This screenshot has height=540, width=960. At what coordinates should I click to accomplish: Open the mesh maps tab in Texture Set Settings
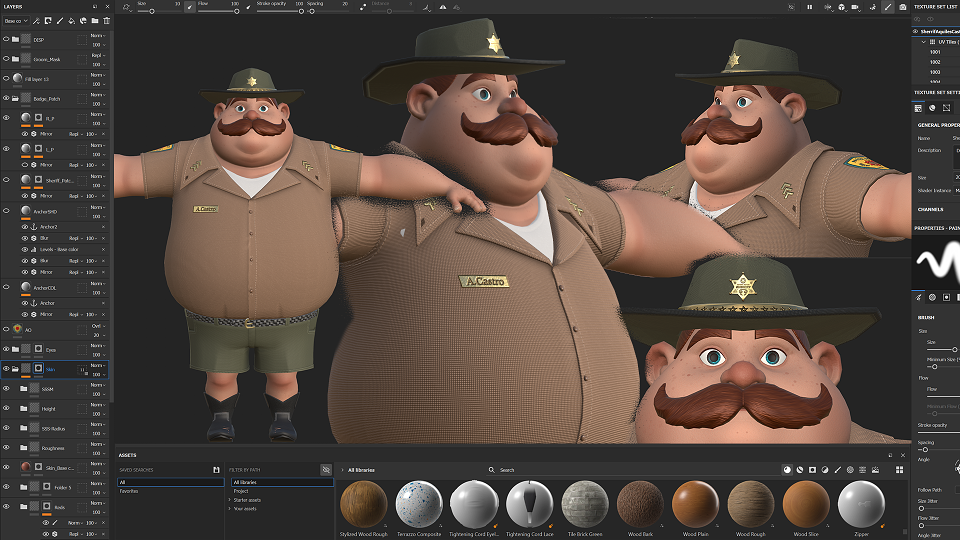tap(932, 108)
